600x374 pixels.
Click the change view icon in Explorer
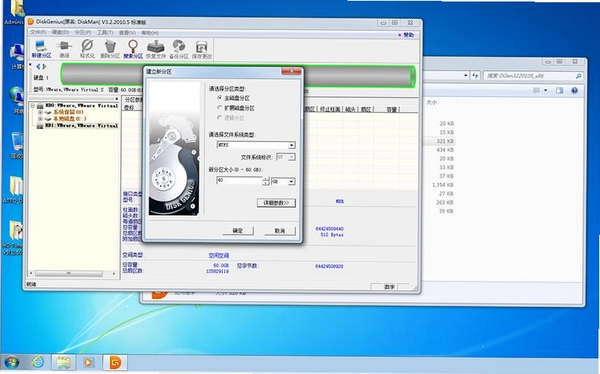pos(536,90)
